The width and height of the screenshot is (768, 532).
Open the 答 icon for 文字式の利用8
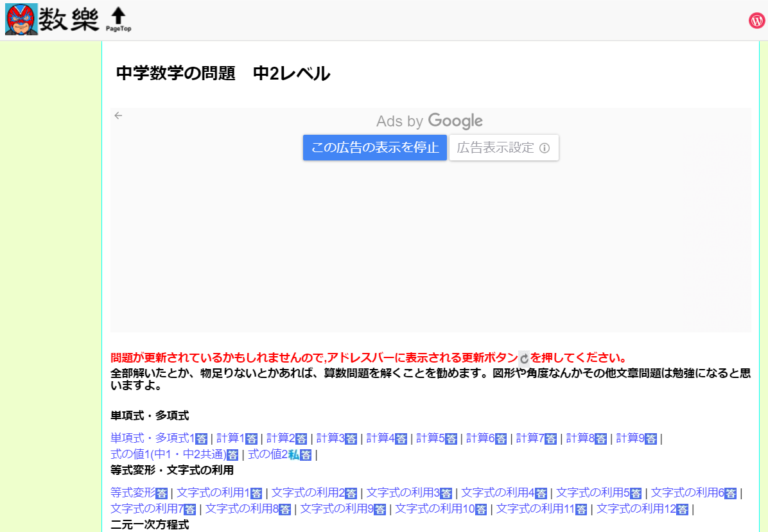pos(285,509)
